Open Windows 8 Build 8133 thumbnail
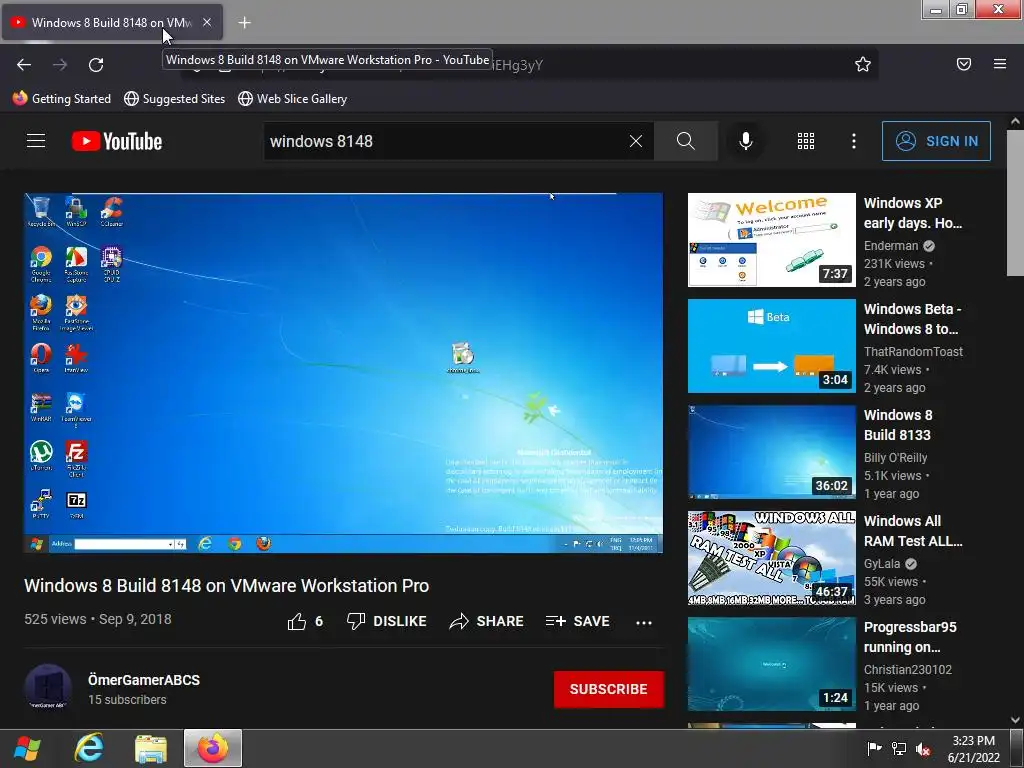Image resolution: width=1024 pixels, height=768 pixels. click(771, 452)
